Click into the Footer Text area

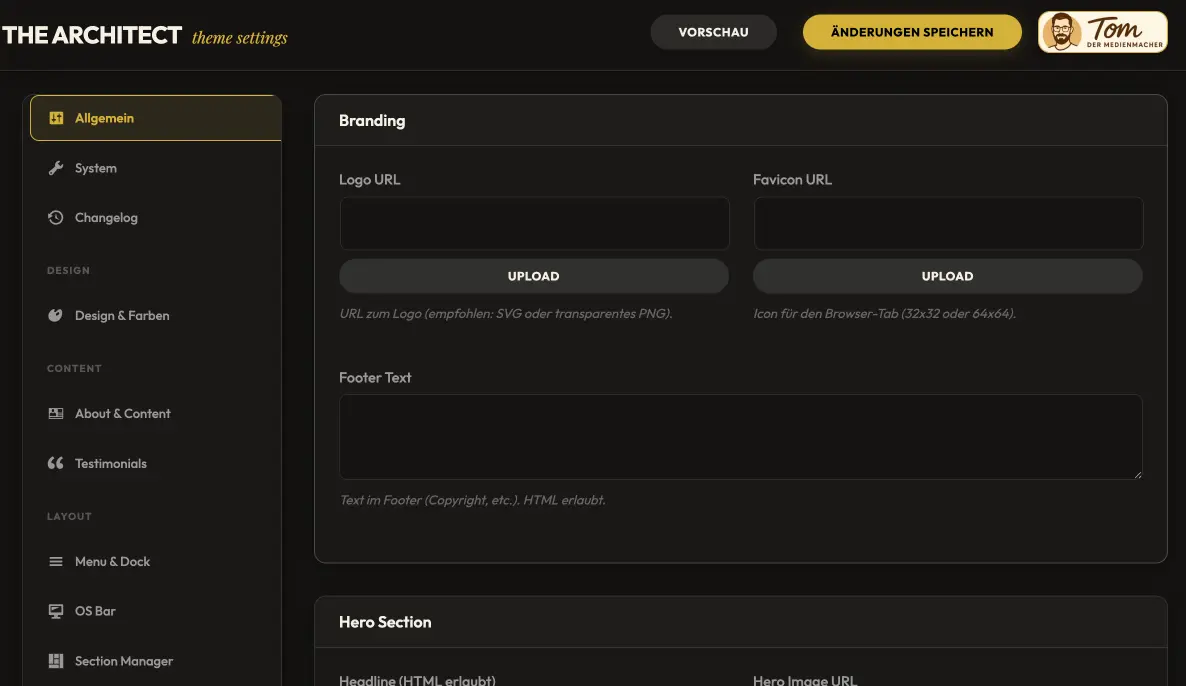point(740,437)
